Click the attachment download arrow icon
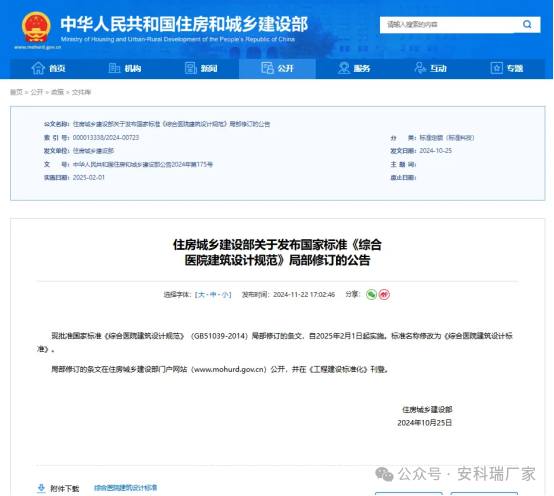The width and height of the screenshot is (554, 496). coord(41,489)
